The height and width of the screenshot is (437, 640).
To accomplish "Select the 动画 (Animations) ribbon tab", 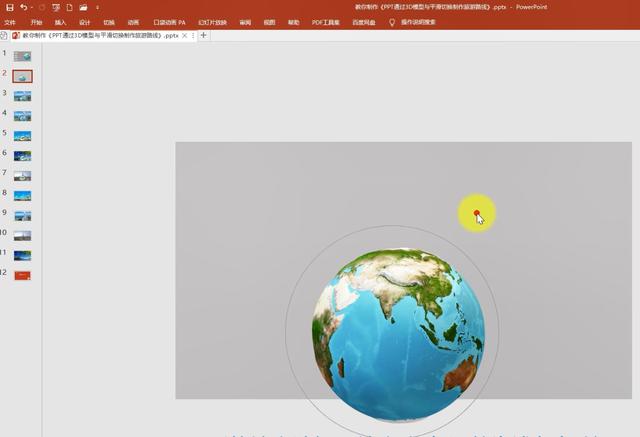I will pos(133,21).
